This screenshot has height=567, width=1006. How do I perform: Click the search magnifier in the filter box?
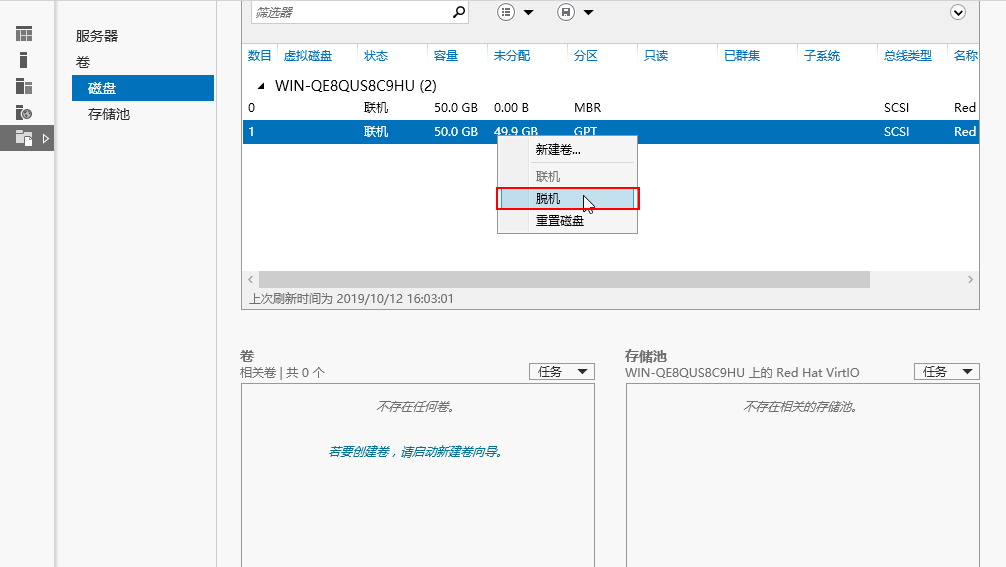459,12
